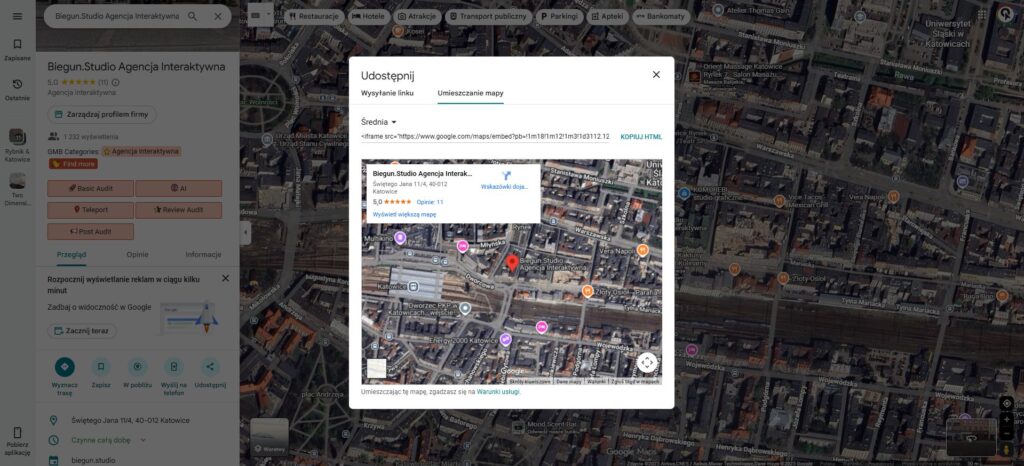Image resolution: width=1024 pixels, height=466 pixels.
Task: Click the search magnifier icon
Action: point(192,16)
